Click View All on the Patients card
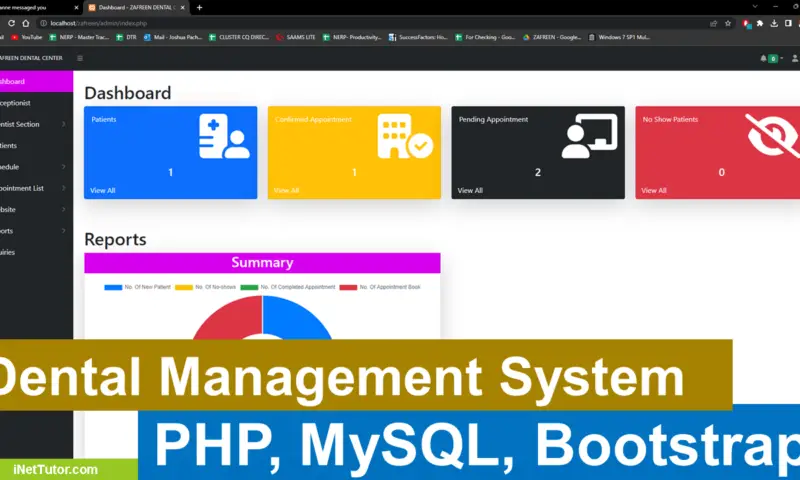 pyautogui.click(x=102, y=190)
